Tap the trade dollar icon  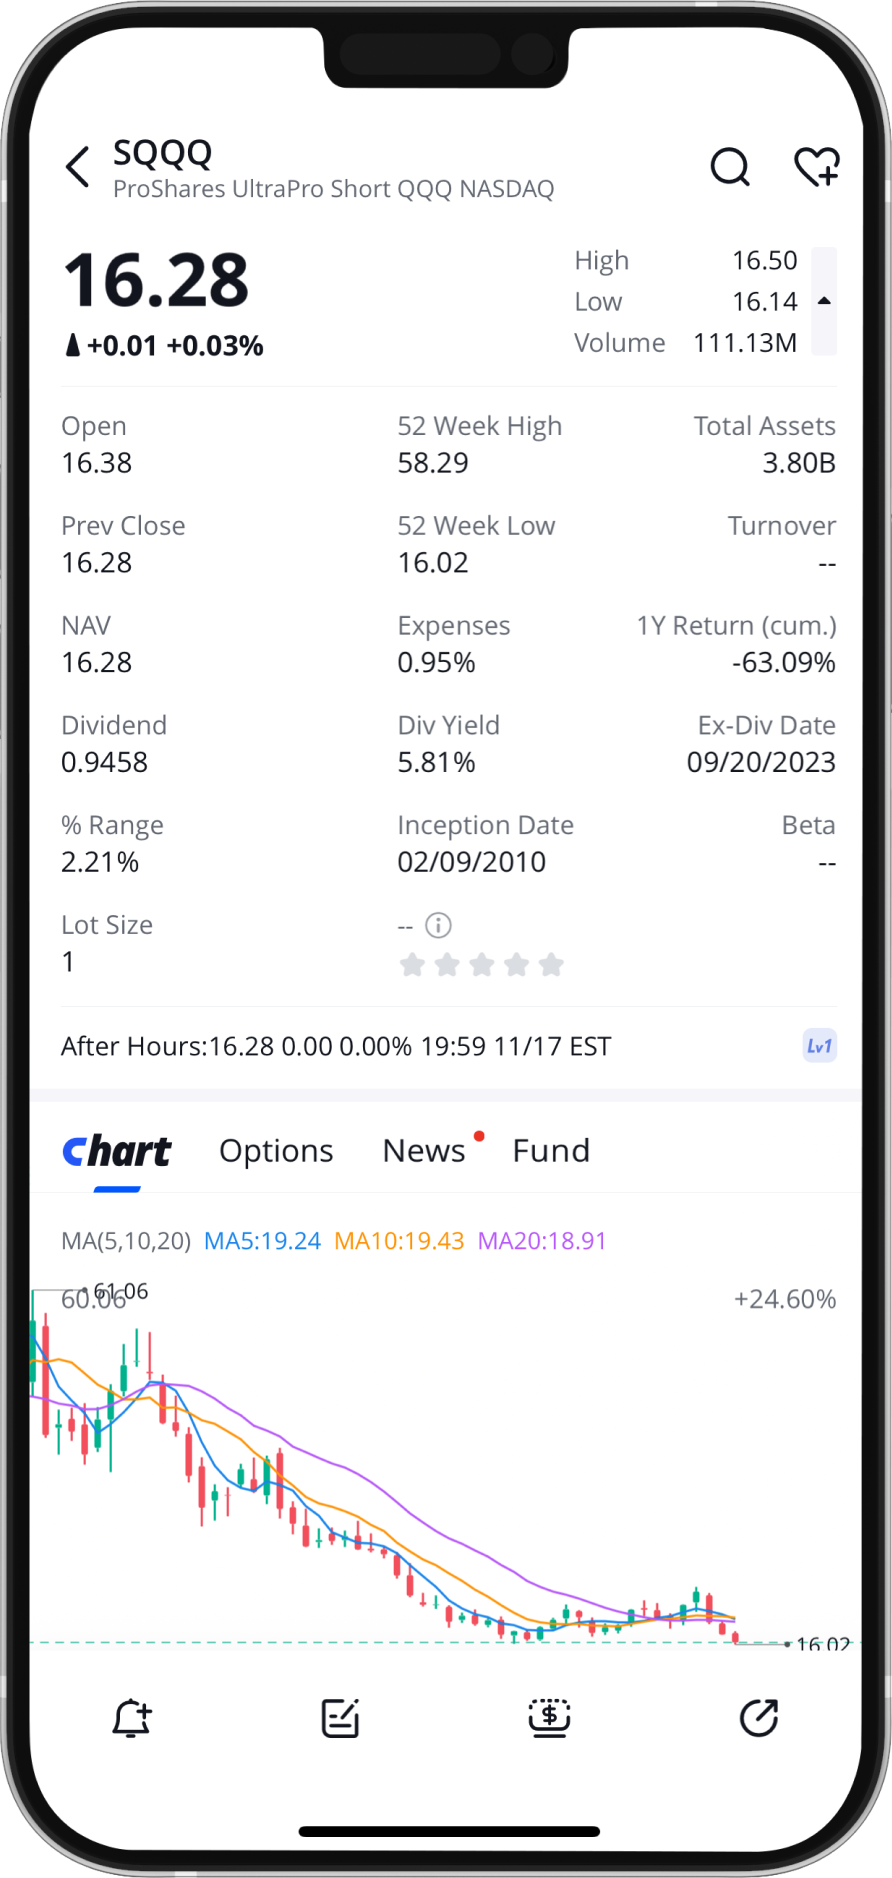(549, 1718)
